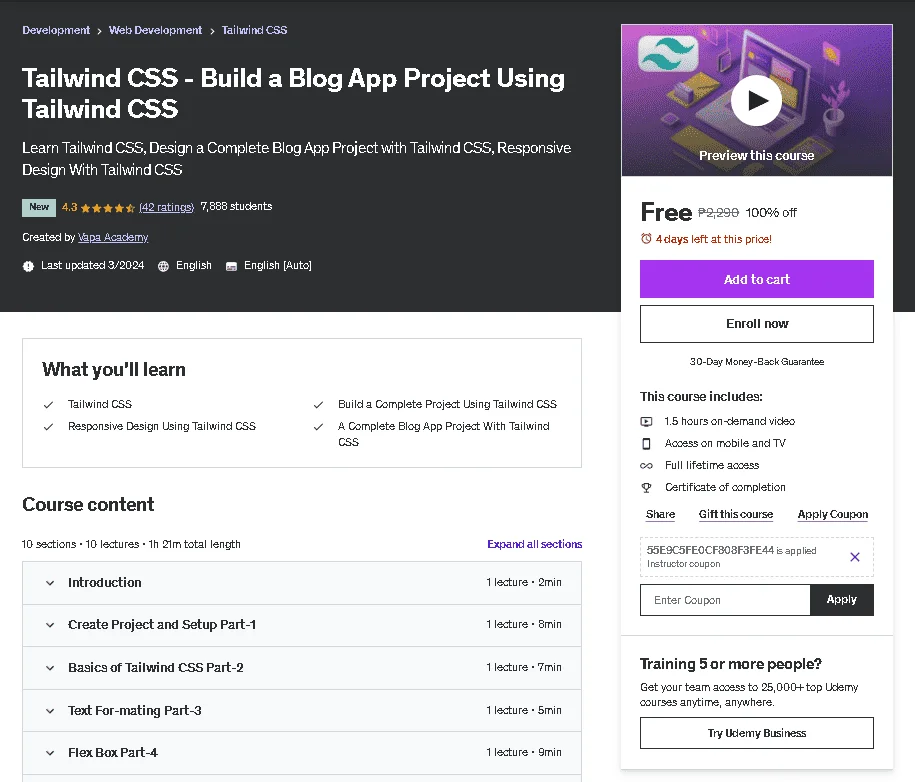Click the globe icon beside English language
Image resolution: width=915 pixels, height=782 pixels.
(163, 266)
